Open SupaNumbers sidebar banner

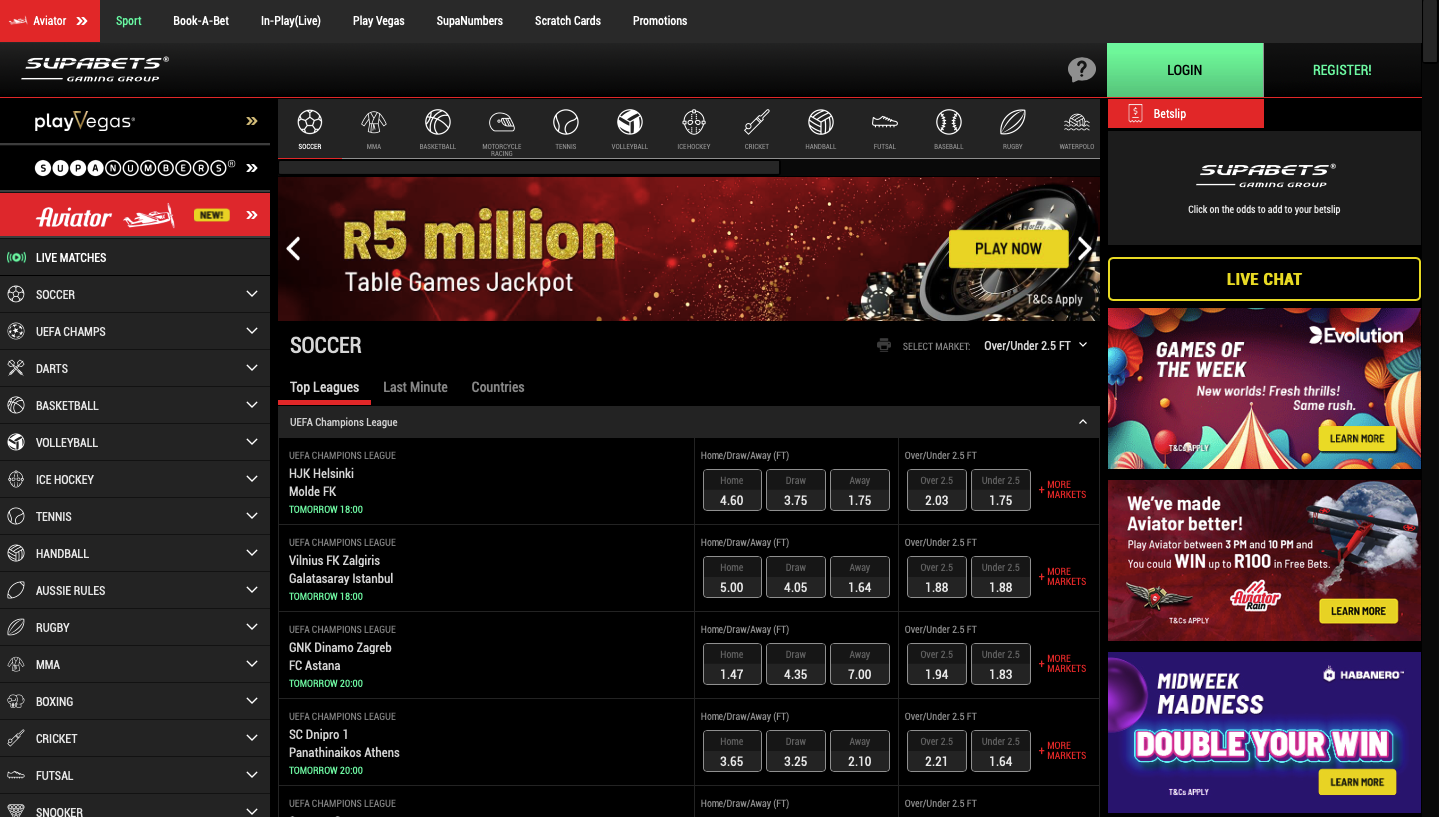[135, 168]
